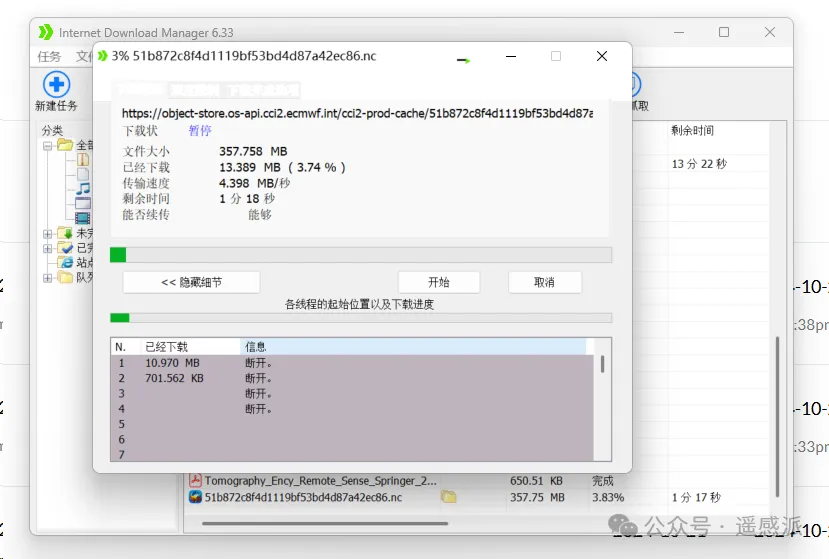This screenshot has height=559, width=829.
Task: Click the 1 分 18 秒 remaining time value
Action: pos(247,198)
